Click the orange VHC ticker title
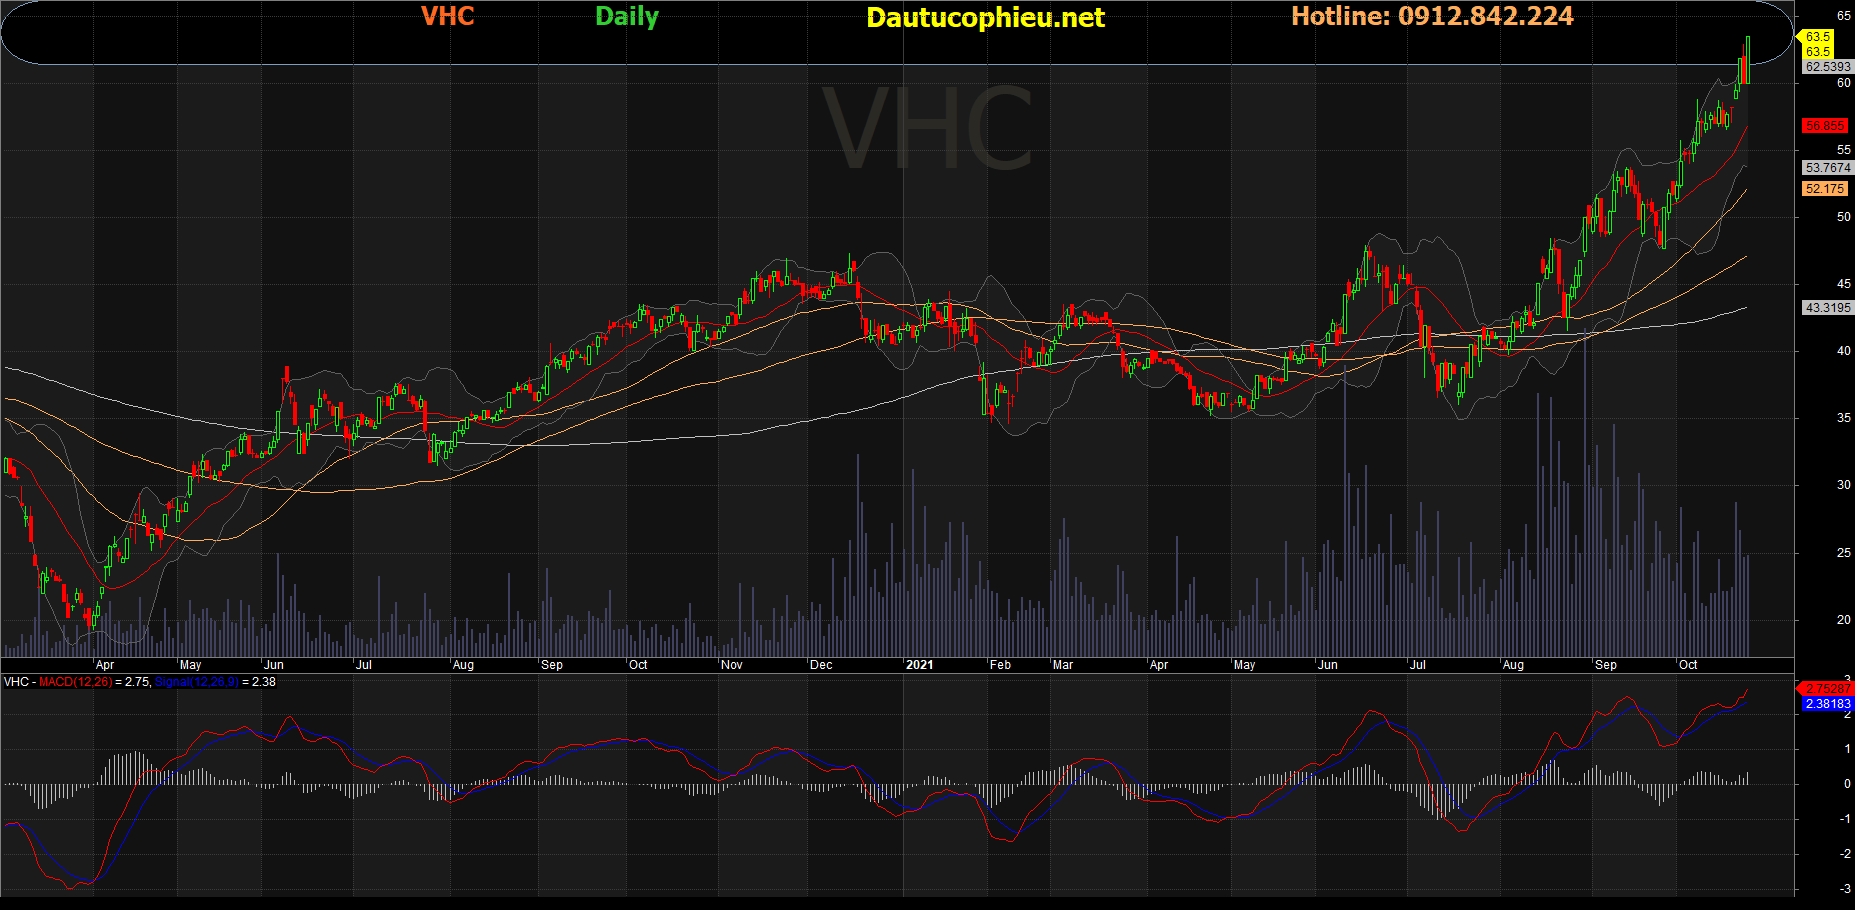Viewport: 1855px width, 910px height. point(447,16)
